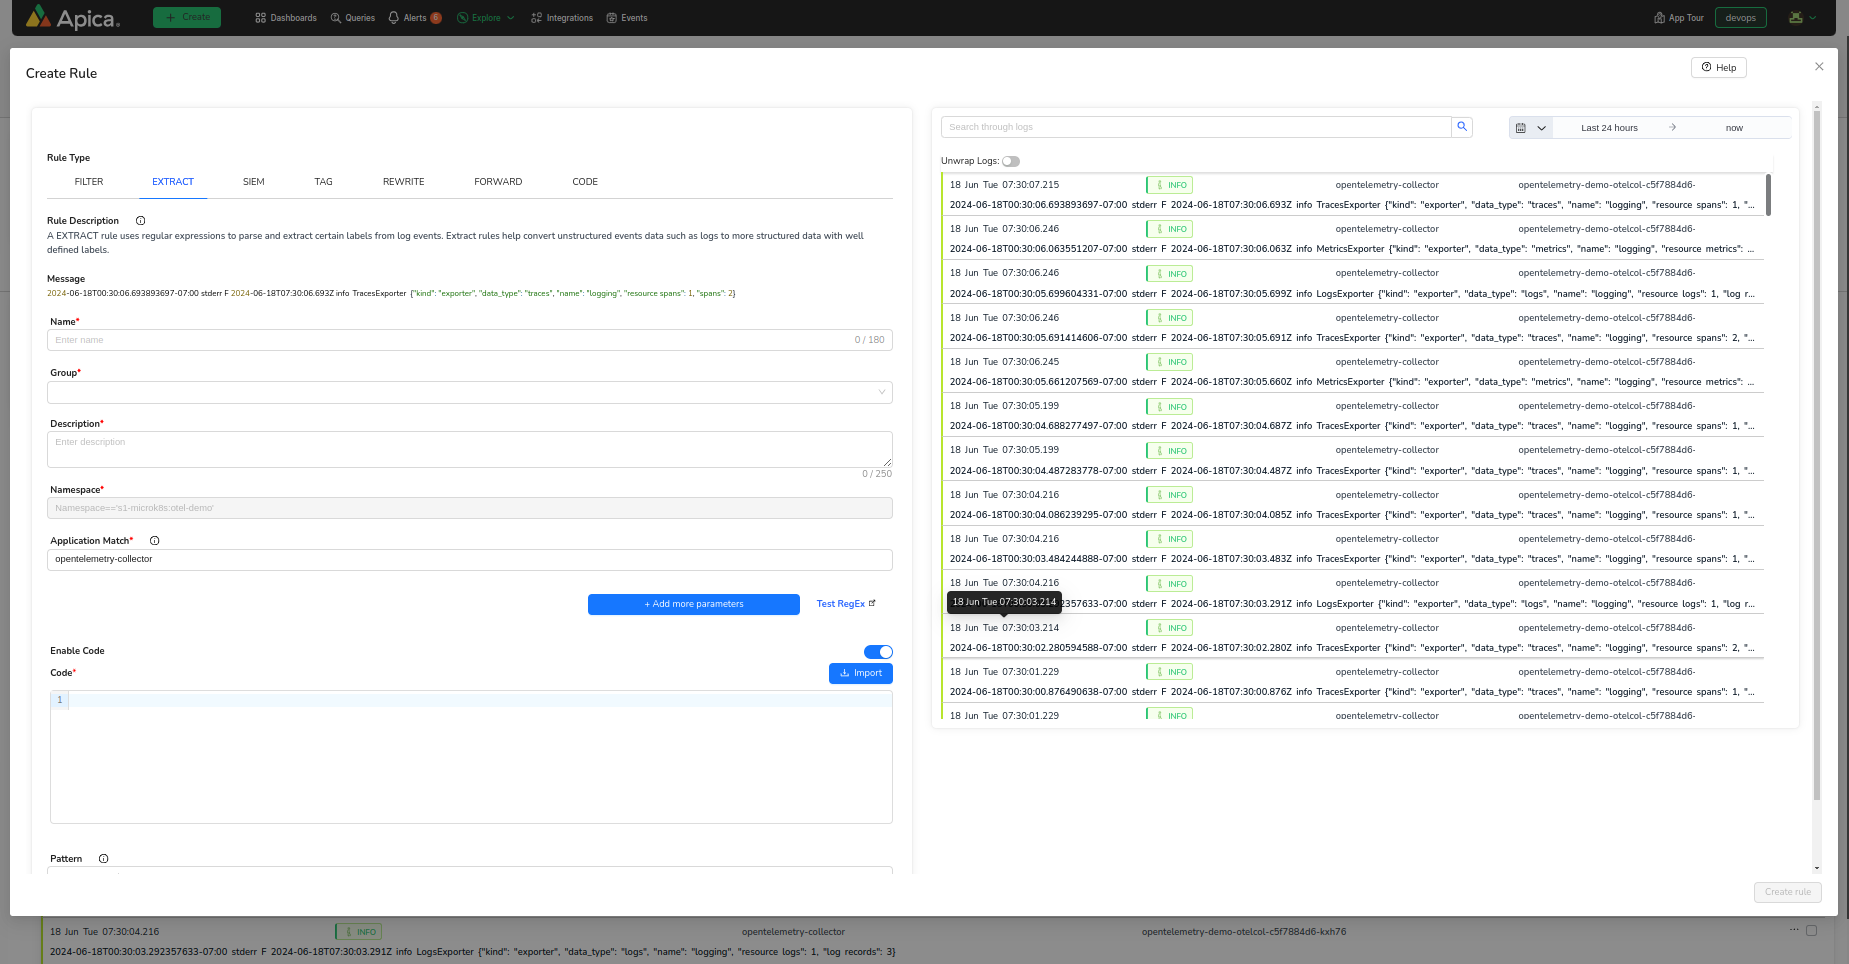Screen dimensions: 1849x964
Task: Expand the user account menu in header
Action: 1802,18
